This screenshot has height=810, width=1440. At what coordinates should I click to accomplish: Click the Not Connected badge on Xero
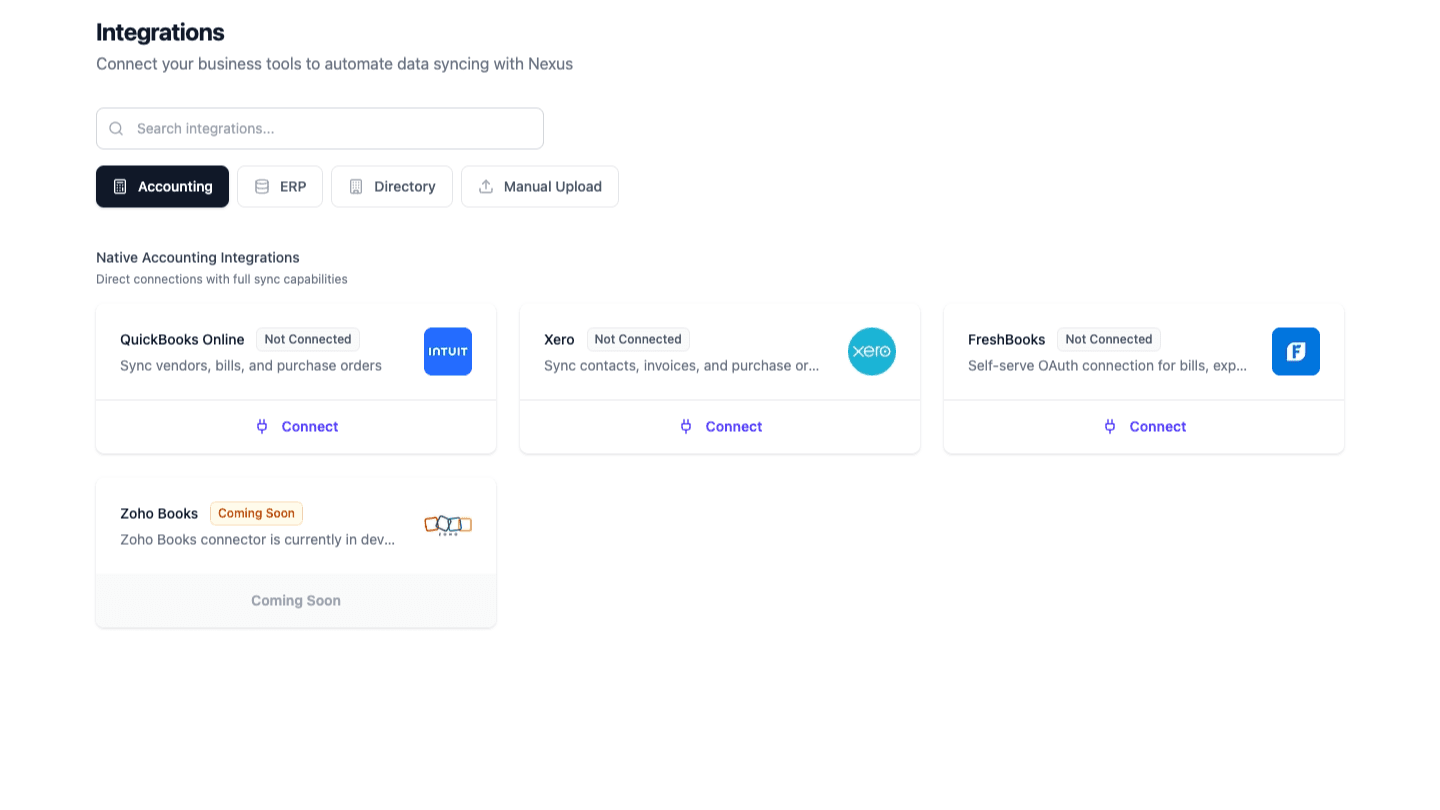(638, 339)
